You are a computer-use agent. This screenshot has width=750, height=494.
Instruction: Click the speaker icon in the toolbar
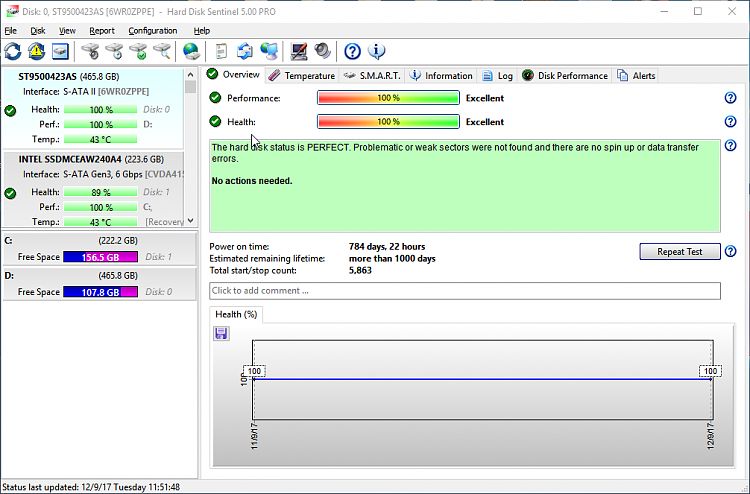pyautogui.click(x=322, y=51)
